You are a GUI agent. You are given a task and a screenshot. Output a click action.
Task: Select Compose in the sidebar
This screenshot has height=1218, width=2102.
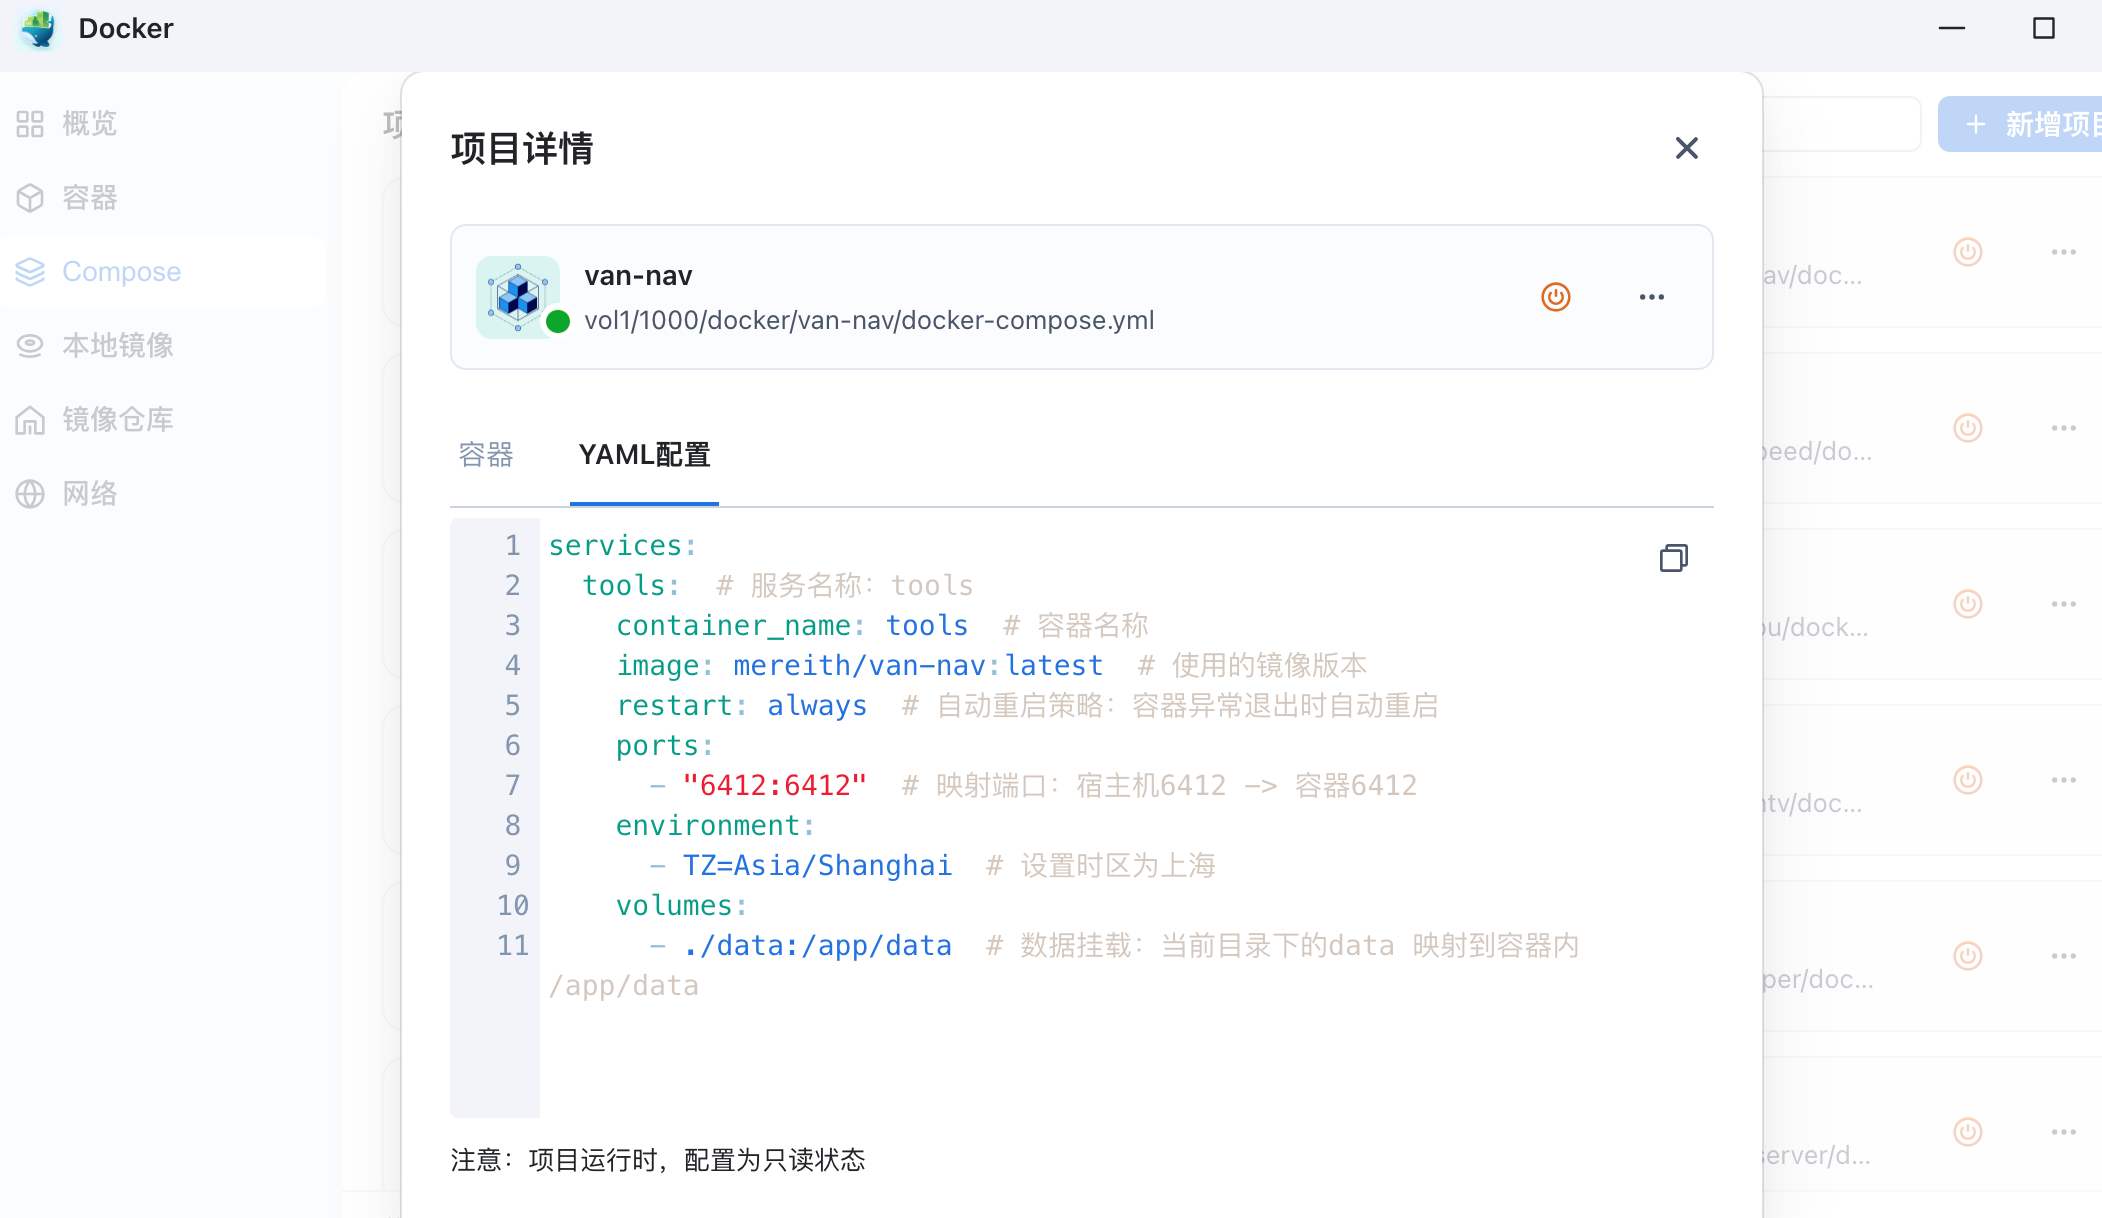coord(120,272)
